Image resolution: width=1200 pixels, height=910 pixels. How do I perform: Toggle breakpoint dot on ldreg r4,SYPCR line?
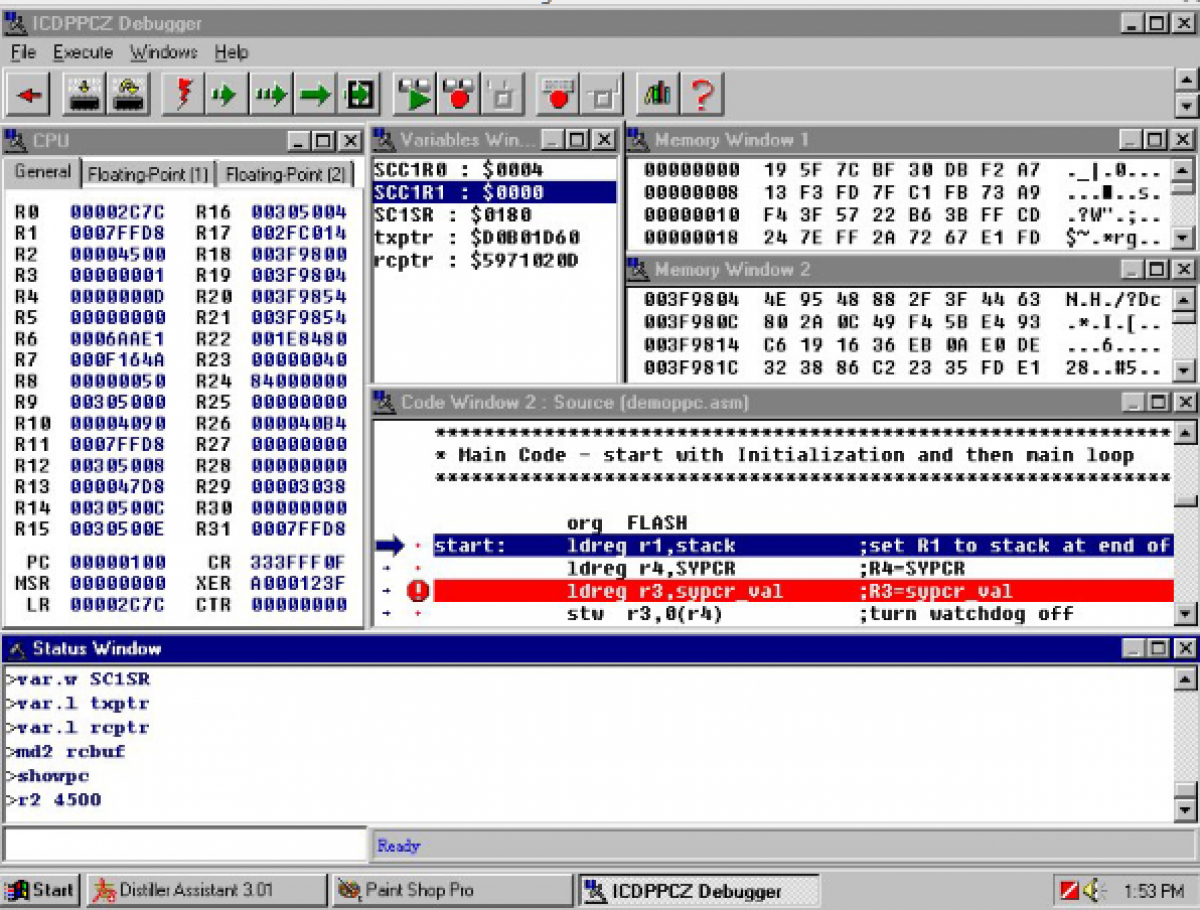pos(418,569)
